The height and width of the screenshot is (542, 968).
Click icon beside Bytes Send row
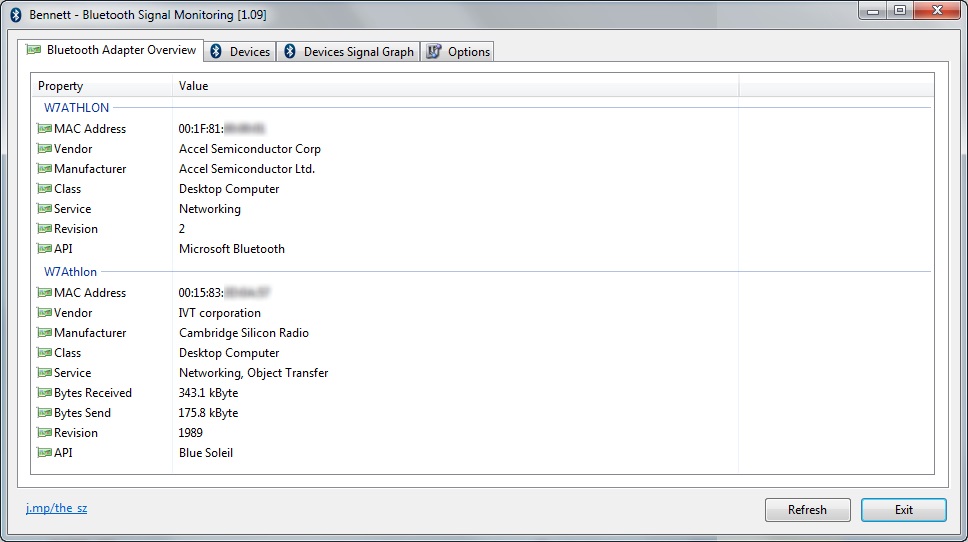tap(44, 412)
